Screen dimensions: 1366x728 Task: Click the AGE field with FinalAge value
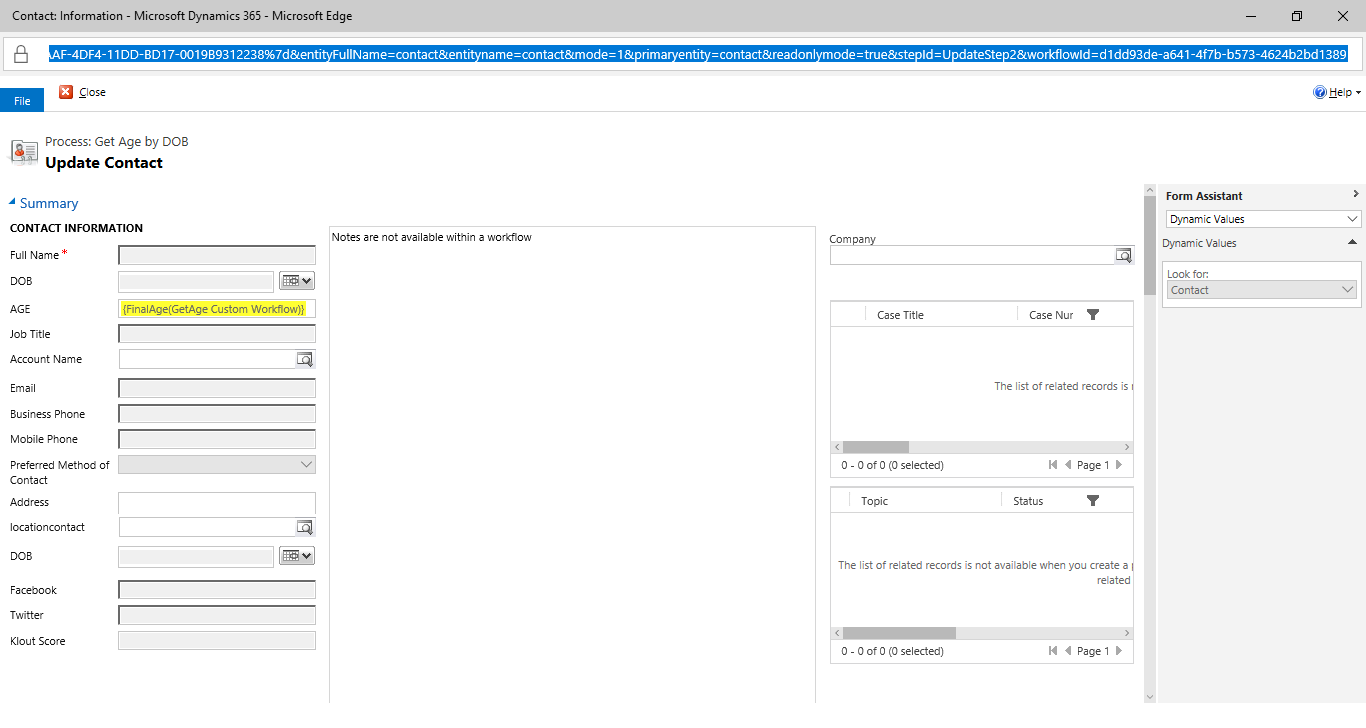point(217,309)
